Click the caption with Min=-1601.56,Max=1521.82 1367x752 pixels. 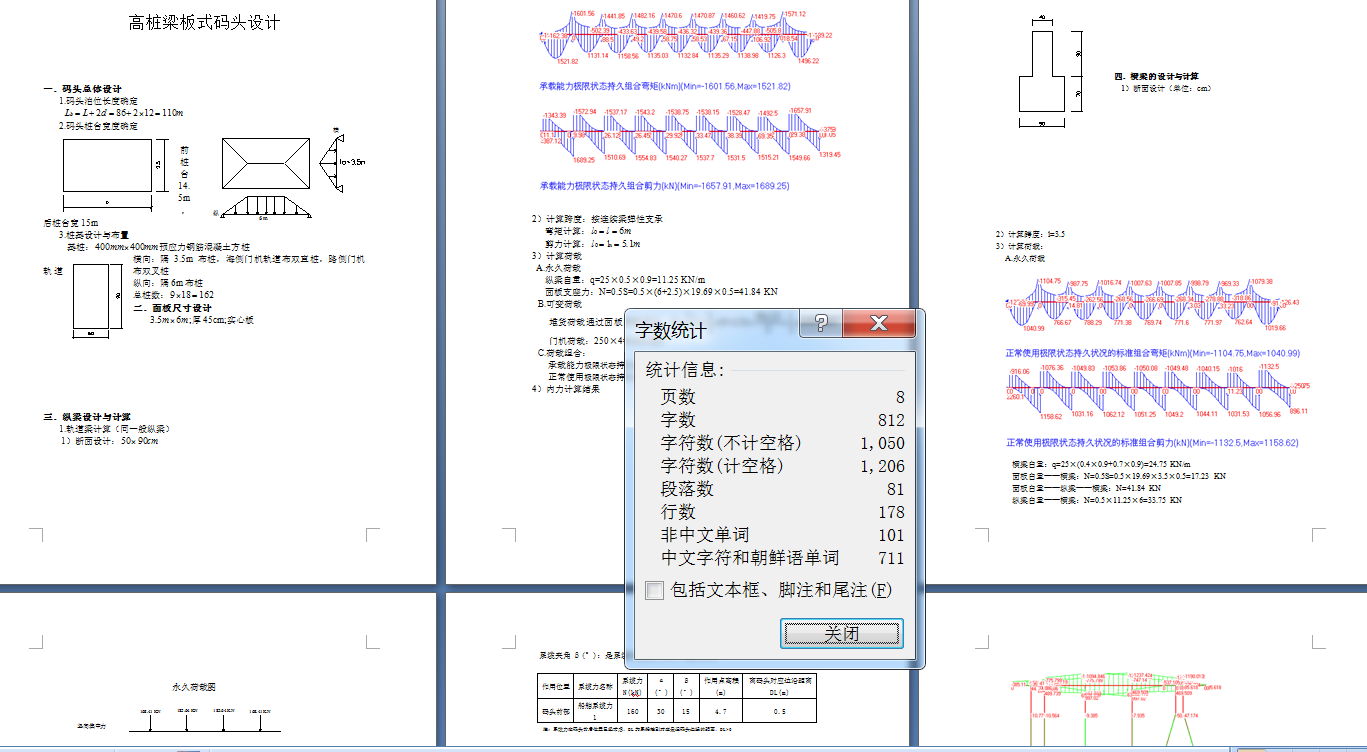(x=665, y=87)
